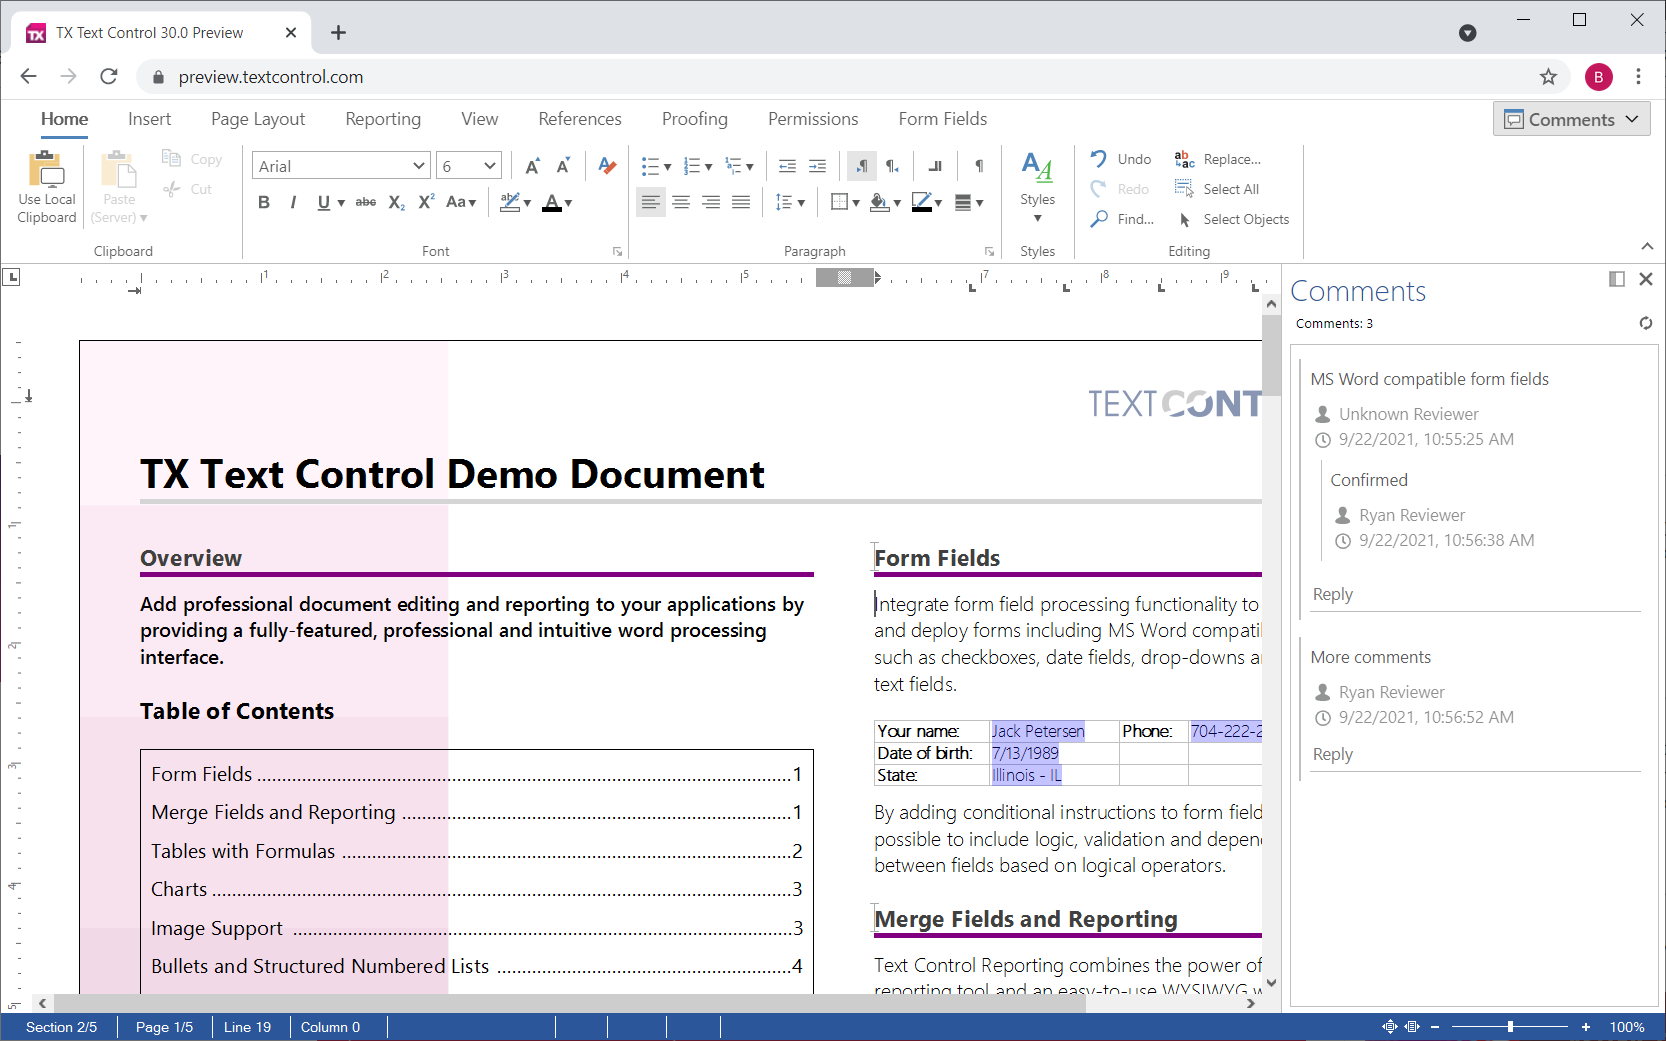Toggle show paragraph control characters
Viewport: 1666px width, 1041px height.
979,166
